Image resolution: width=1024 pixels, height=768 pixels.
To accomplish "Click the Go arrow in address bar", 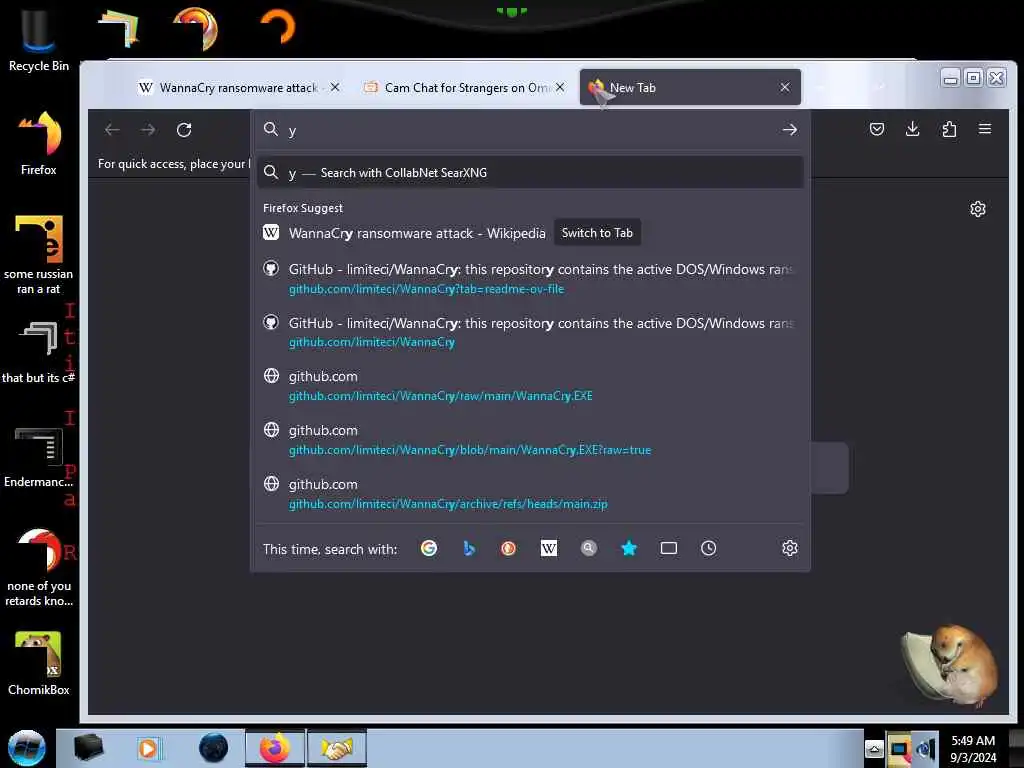I will tap(790, 130).
